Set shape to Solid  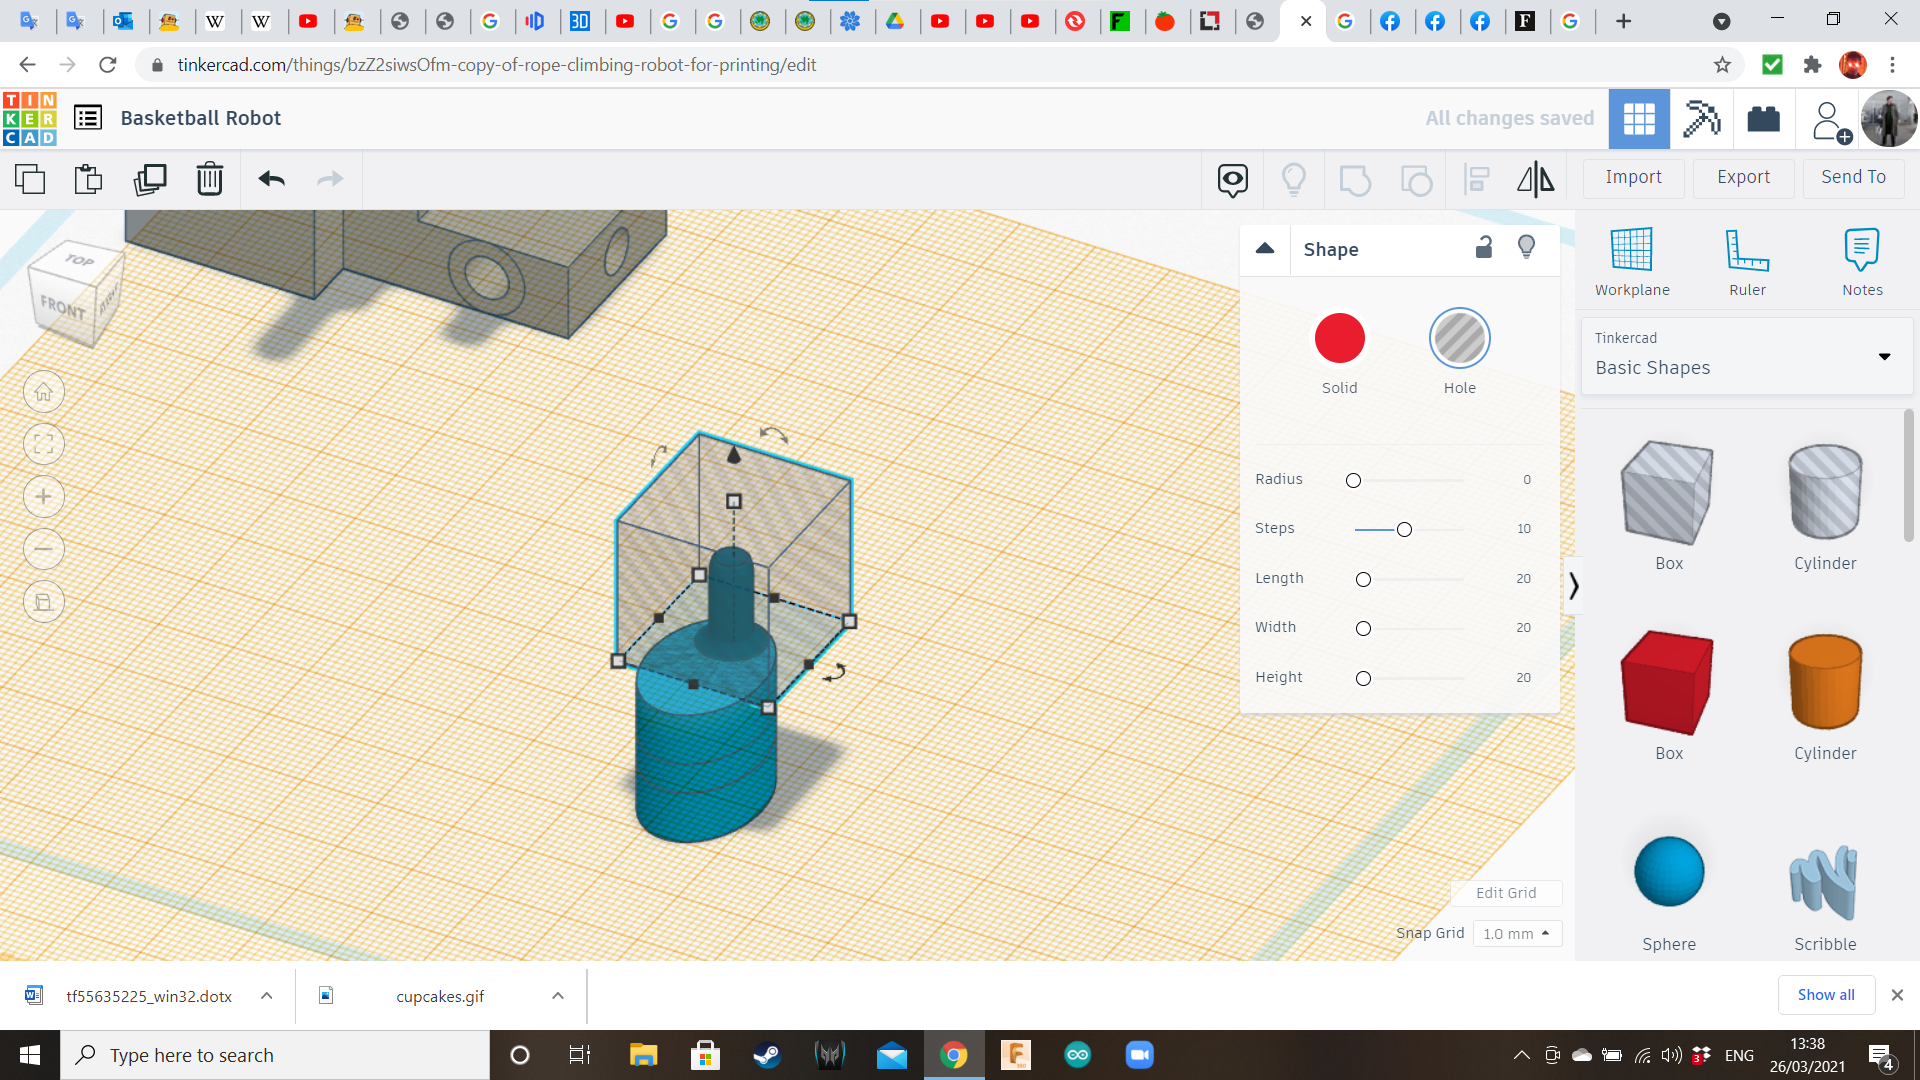1339,338
